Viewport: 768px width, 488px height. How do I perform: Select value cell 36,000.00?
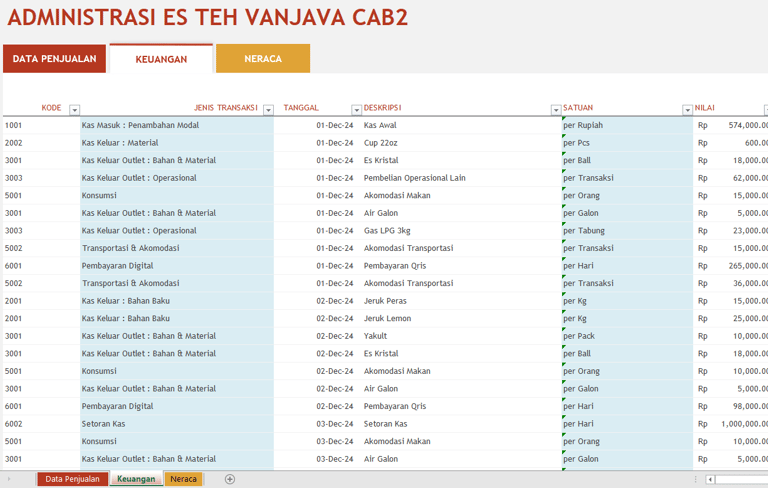coord(731,283)
